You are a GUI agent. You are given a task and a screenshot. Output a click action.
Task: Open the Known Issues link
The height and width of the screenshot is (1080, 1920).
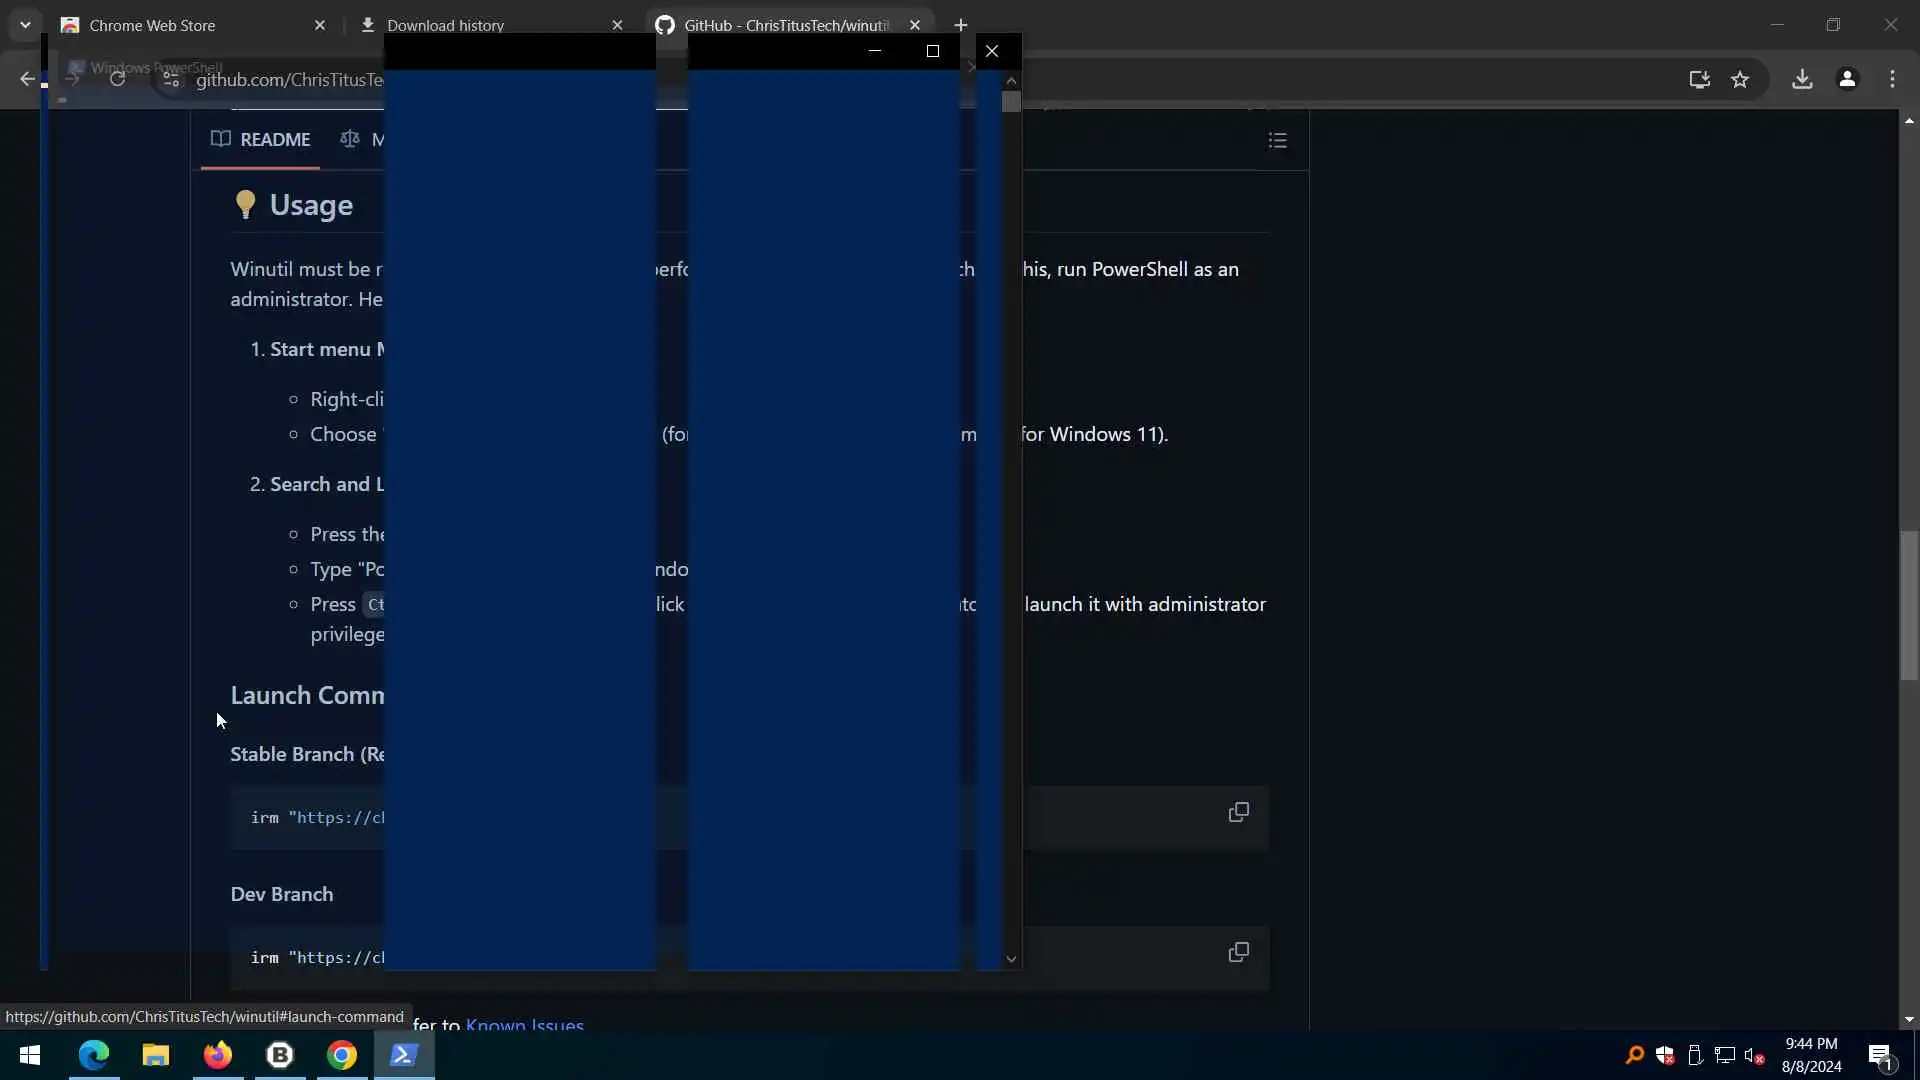point(524,1024)
